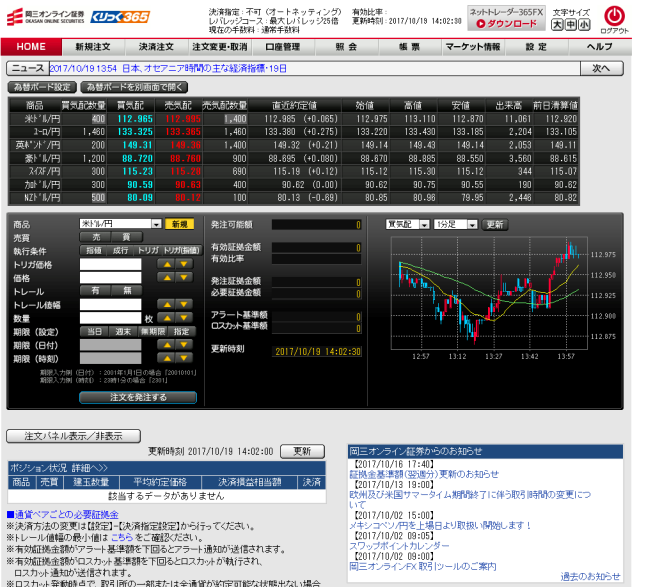Choose トリガ execution condition

point(148,250)
